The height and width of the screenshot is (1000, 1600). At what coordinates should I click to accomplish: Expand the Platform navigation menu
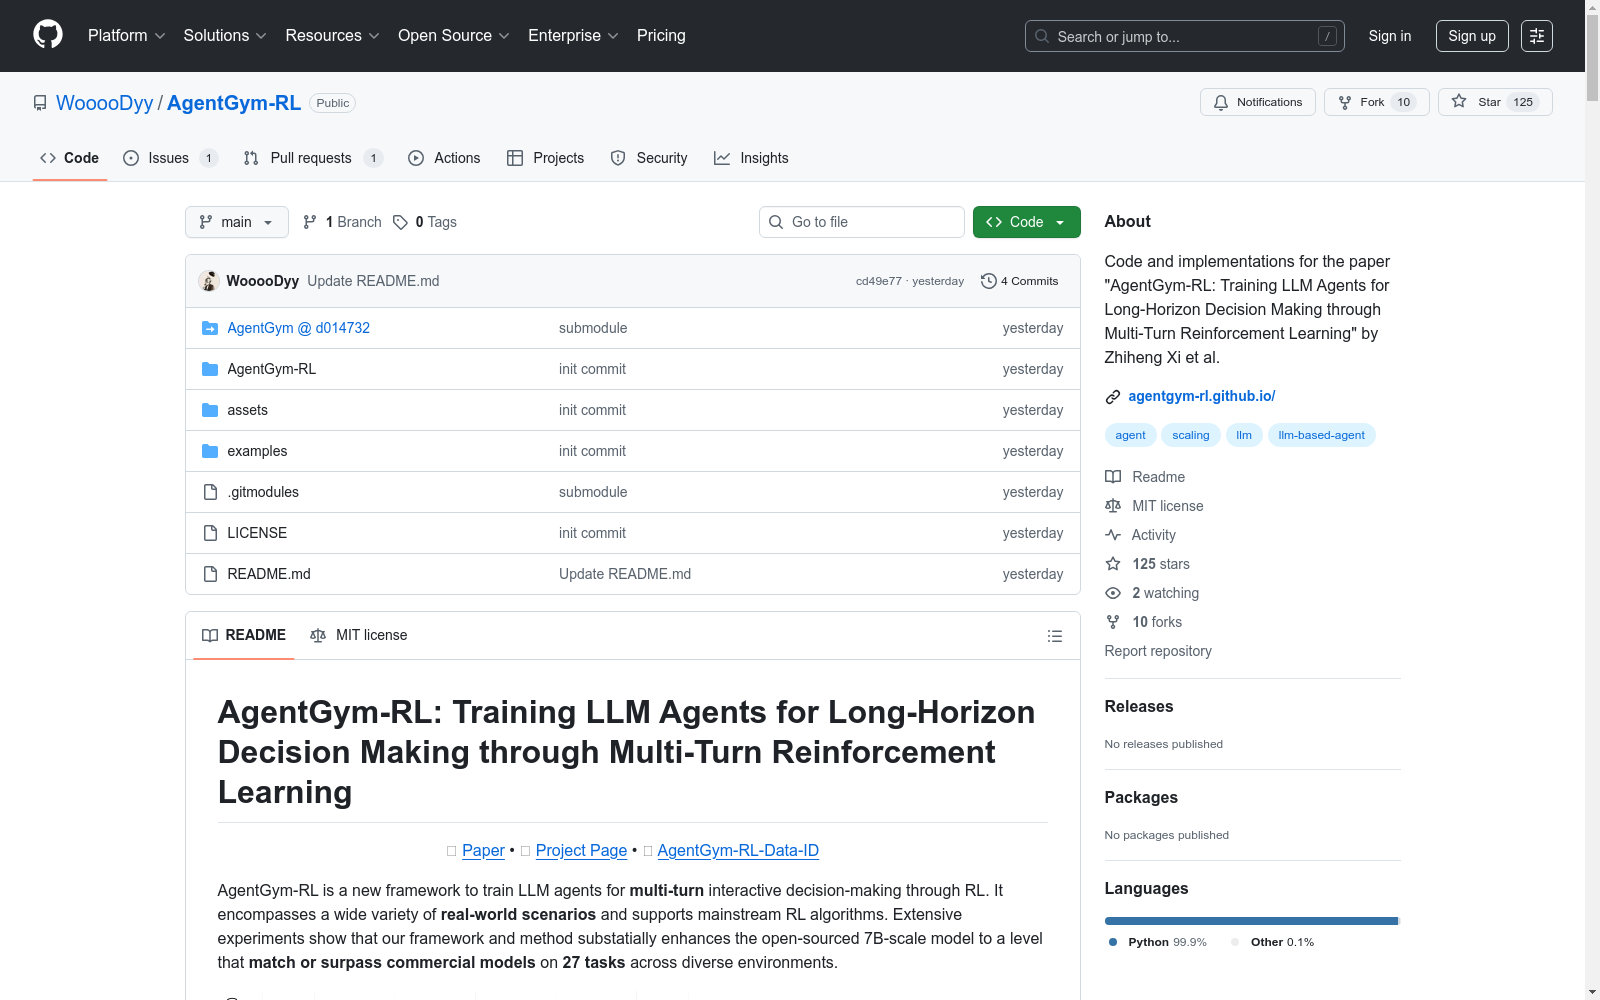click(x=126, y=36)
